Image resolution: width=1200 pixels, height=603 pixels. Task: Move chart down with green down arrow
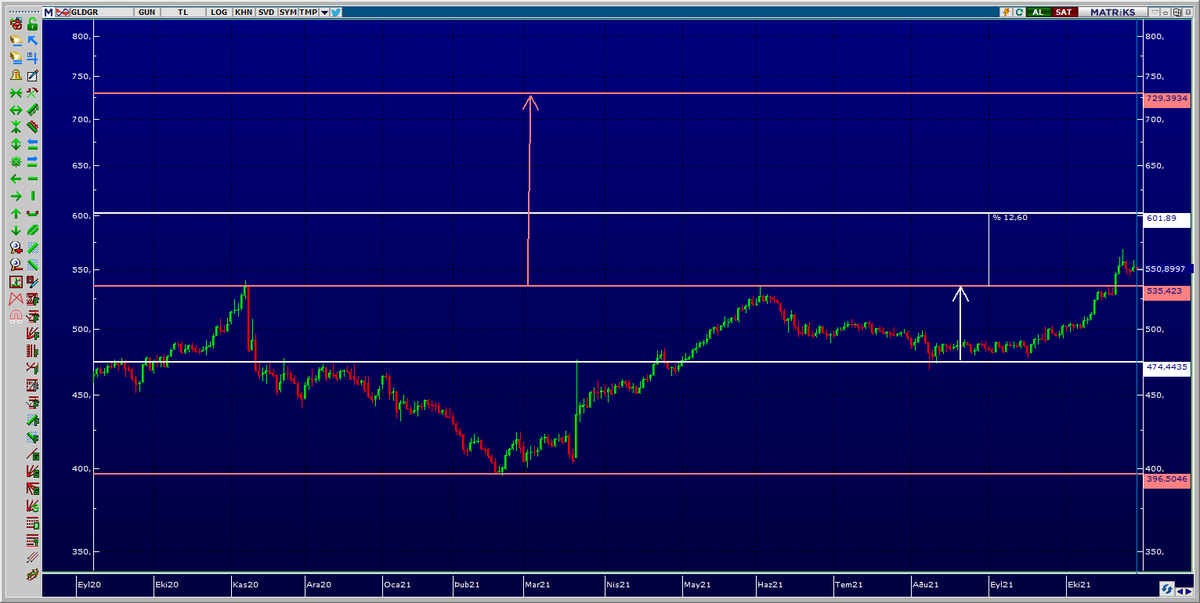tap(16, 230)
